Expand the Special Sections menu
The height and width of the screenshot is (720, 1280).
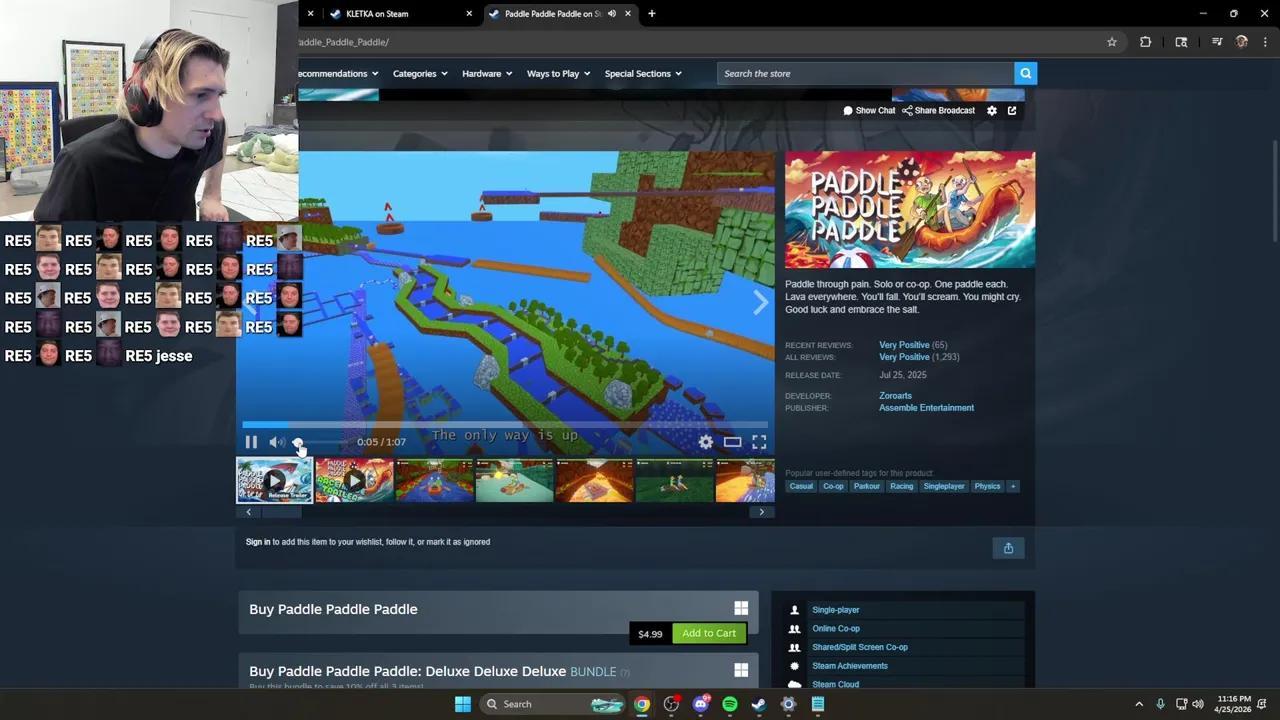(x=643, y=73)
